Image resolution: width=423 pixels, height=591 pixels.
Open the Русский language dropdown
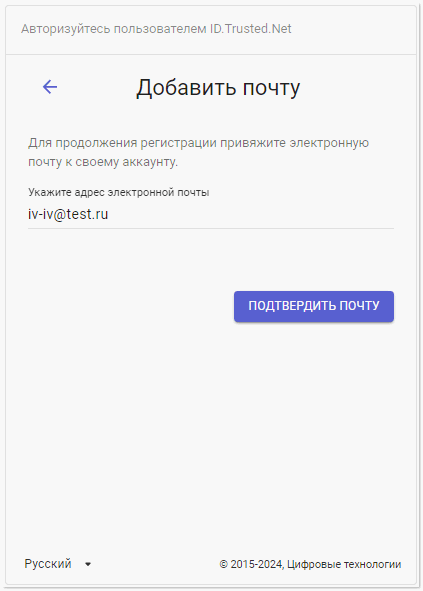(x=58, y=564)
